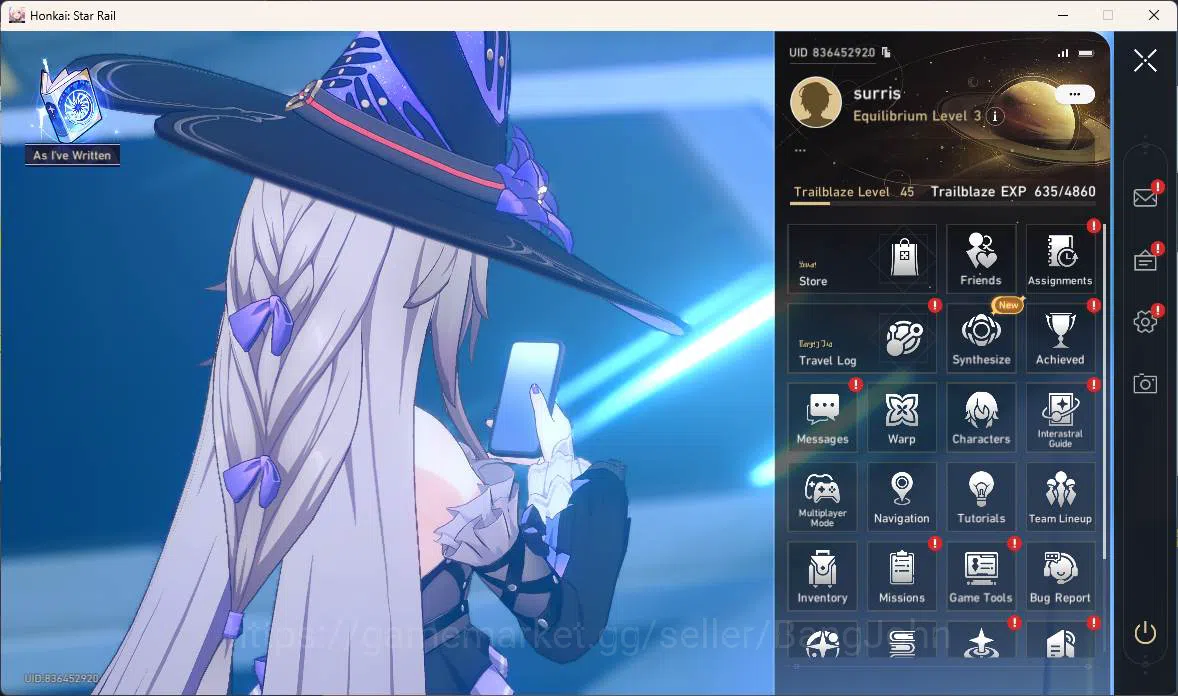
Task: Open the Navigation menu
Action: 902,497
